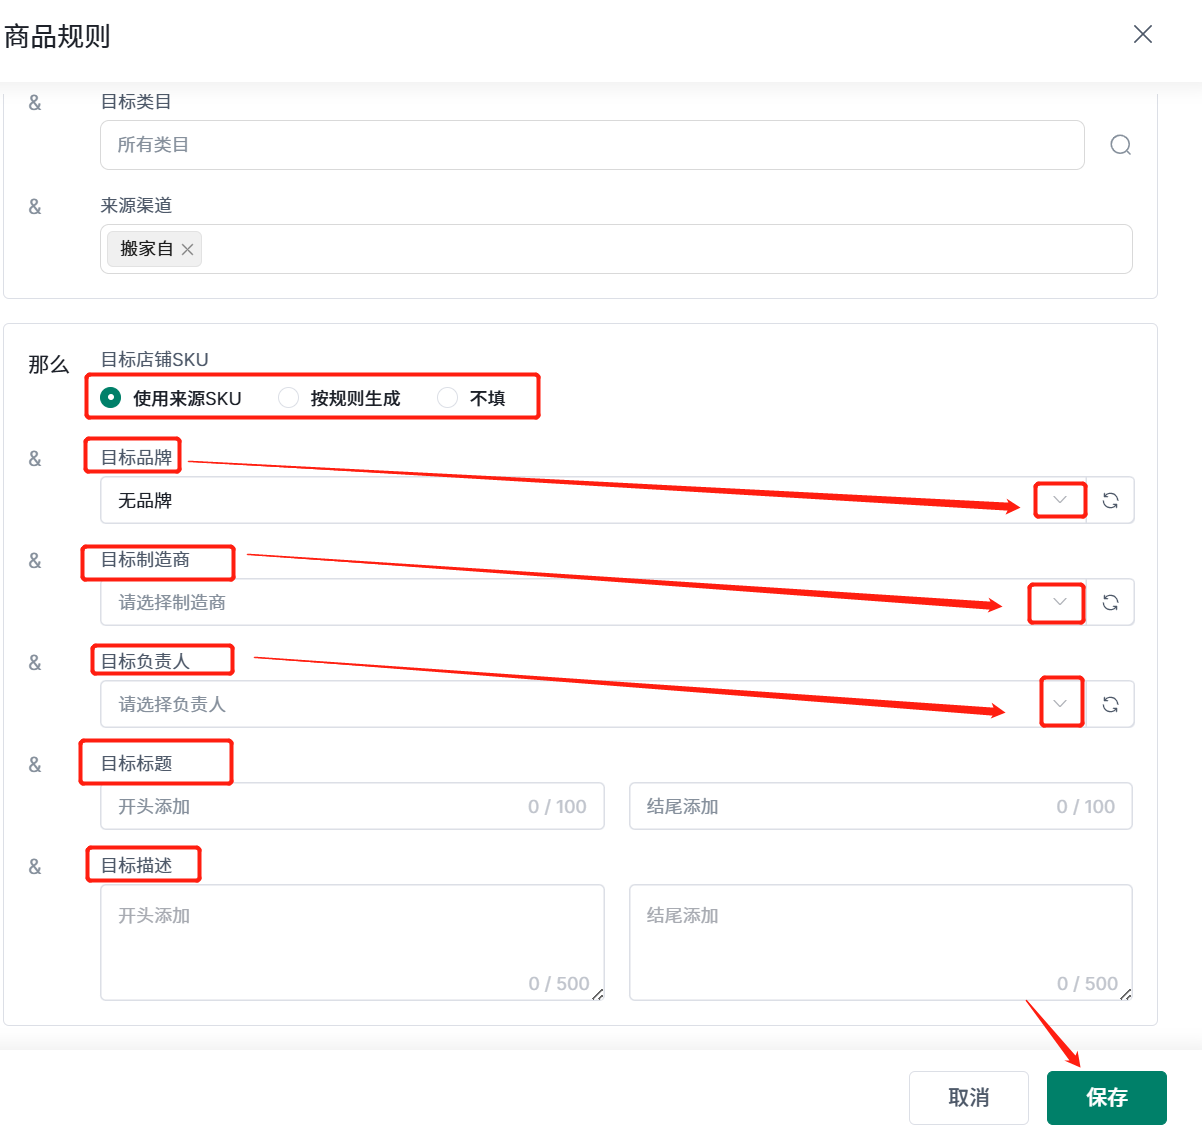Pick the 不填 radio option
1202x1133 pixels.
(x=472, y=398)
